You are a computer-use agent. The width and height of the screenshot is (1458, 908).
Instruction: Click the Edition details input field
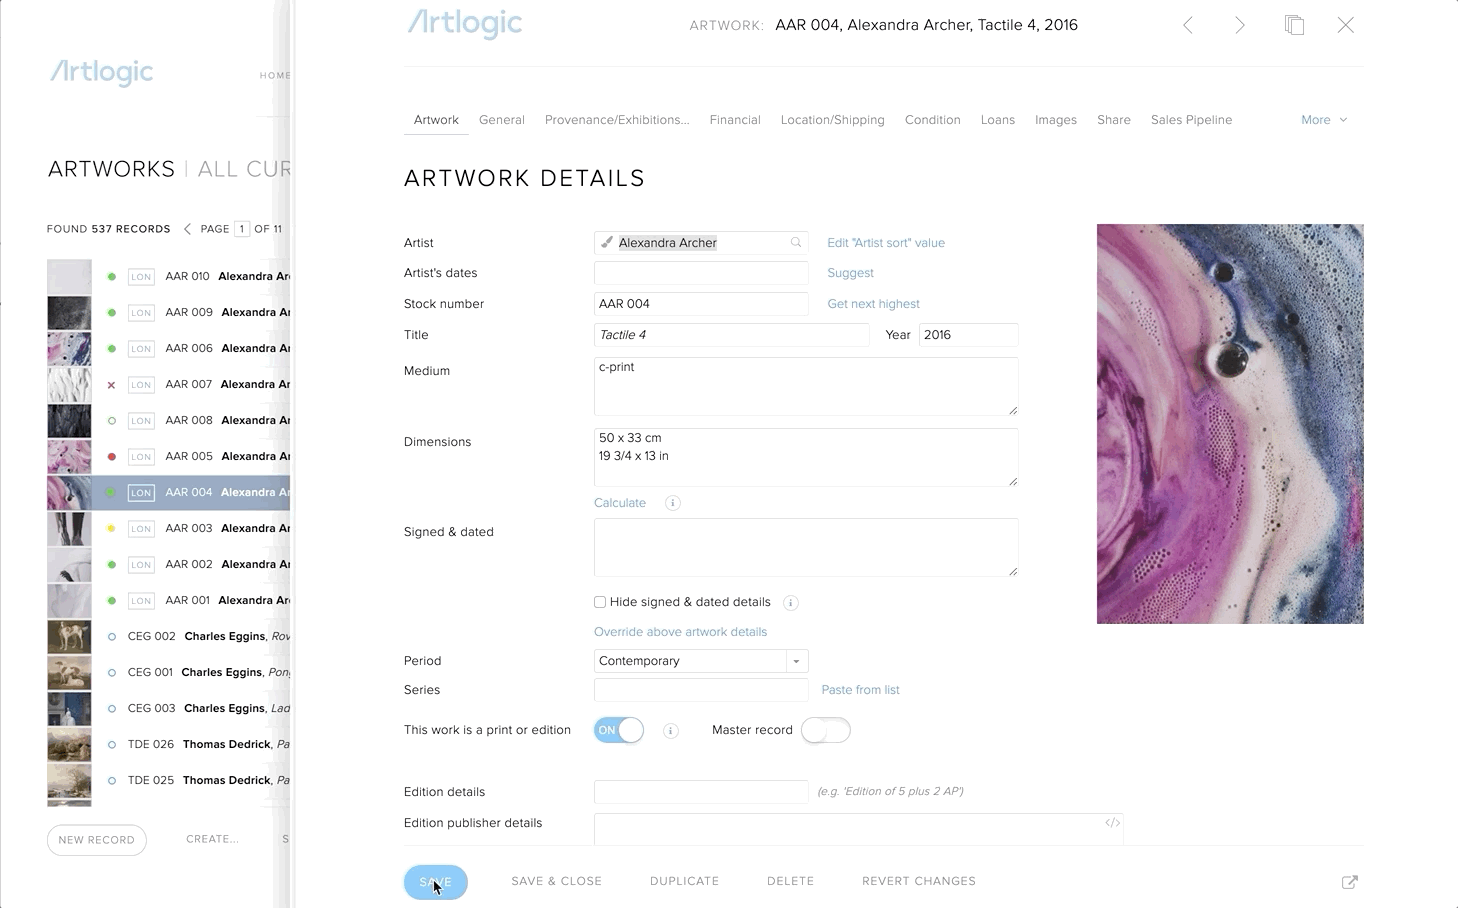click(x=701, y=792)
